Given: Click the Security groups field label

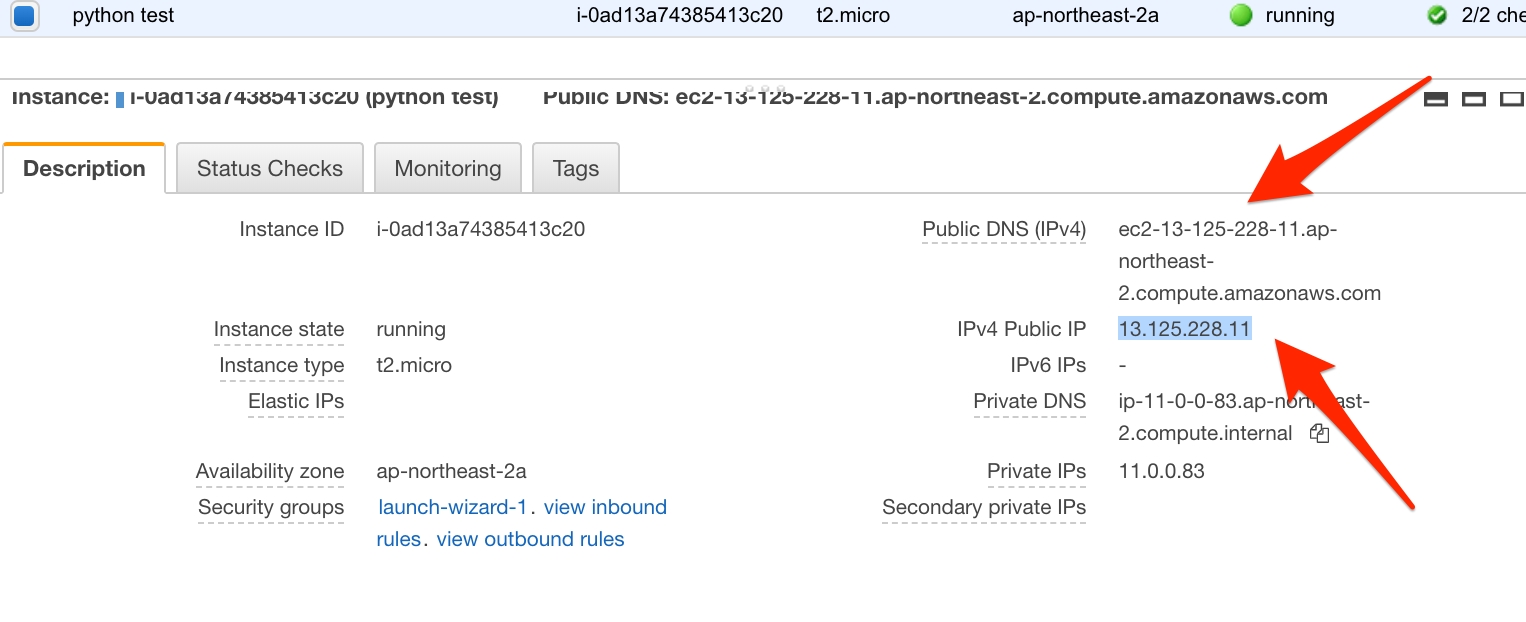Looking at the screenshot, I should (270, 507).
